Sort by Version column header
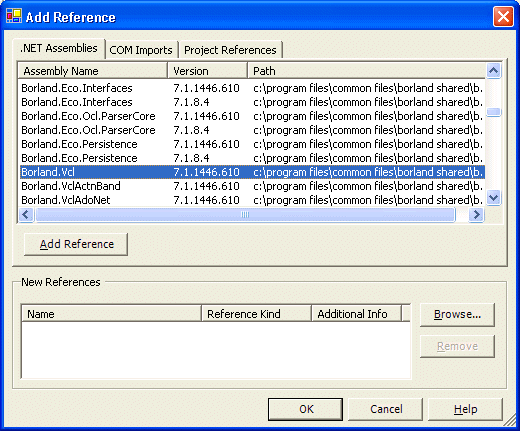The height and width of the screenshot is (431, 520). pyautogui.click(x=207, y=71)
